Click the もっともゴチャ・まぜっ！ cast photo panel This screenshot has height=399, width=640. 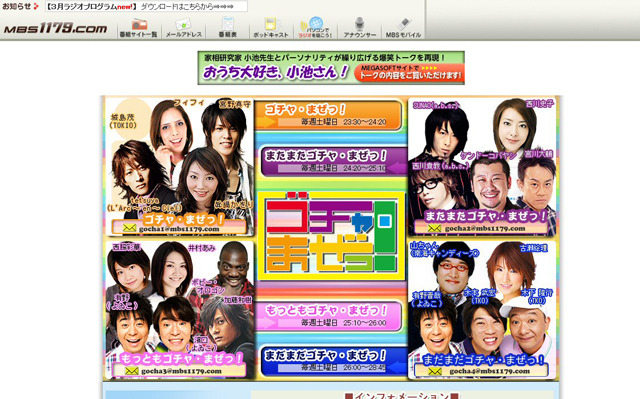coord(180,310)
